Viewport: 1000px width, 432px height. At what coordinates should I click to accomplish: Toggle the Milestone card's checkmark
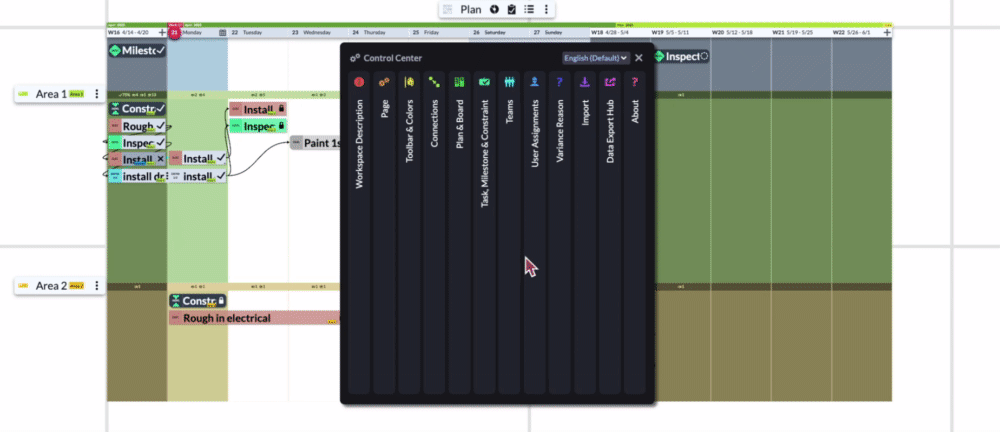point(161,50)
